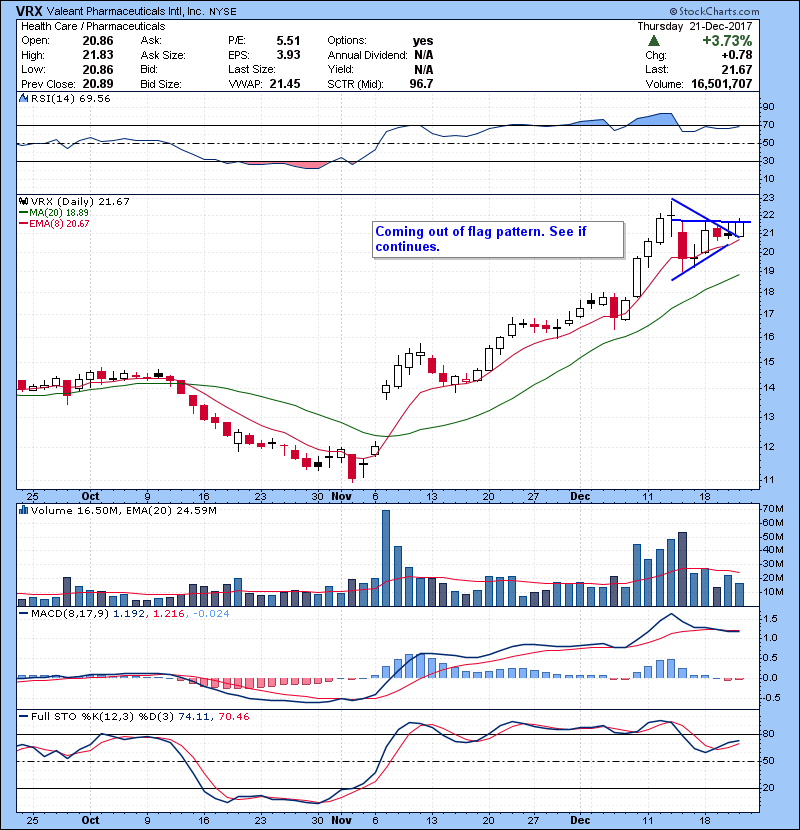Viewport: 800px width, 830px height.
Task: Click the tallest volume bar near Nov 6
Action: point(386,558)
